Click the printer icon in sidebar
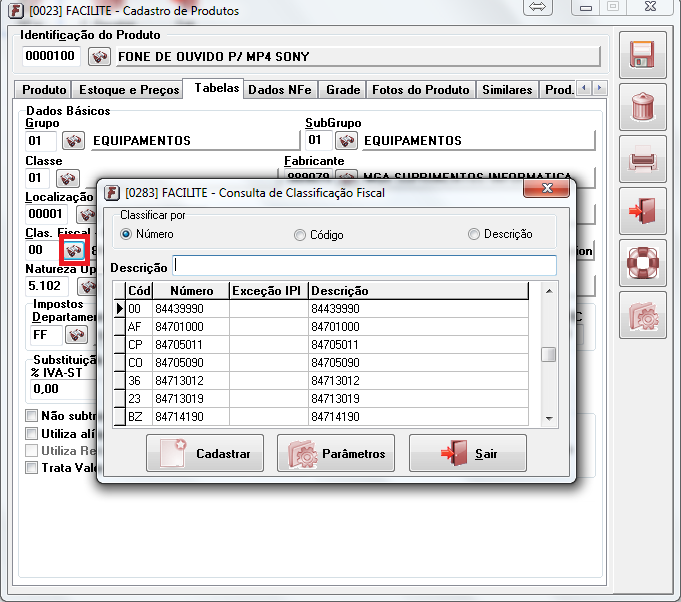Screen dimensions: 681x602 tap(642, 160)
